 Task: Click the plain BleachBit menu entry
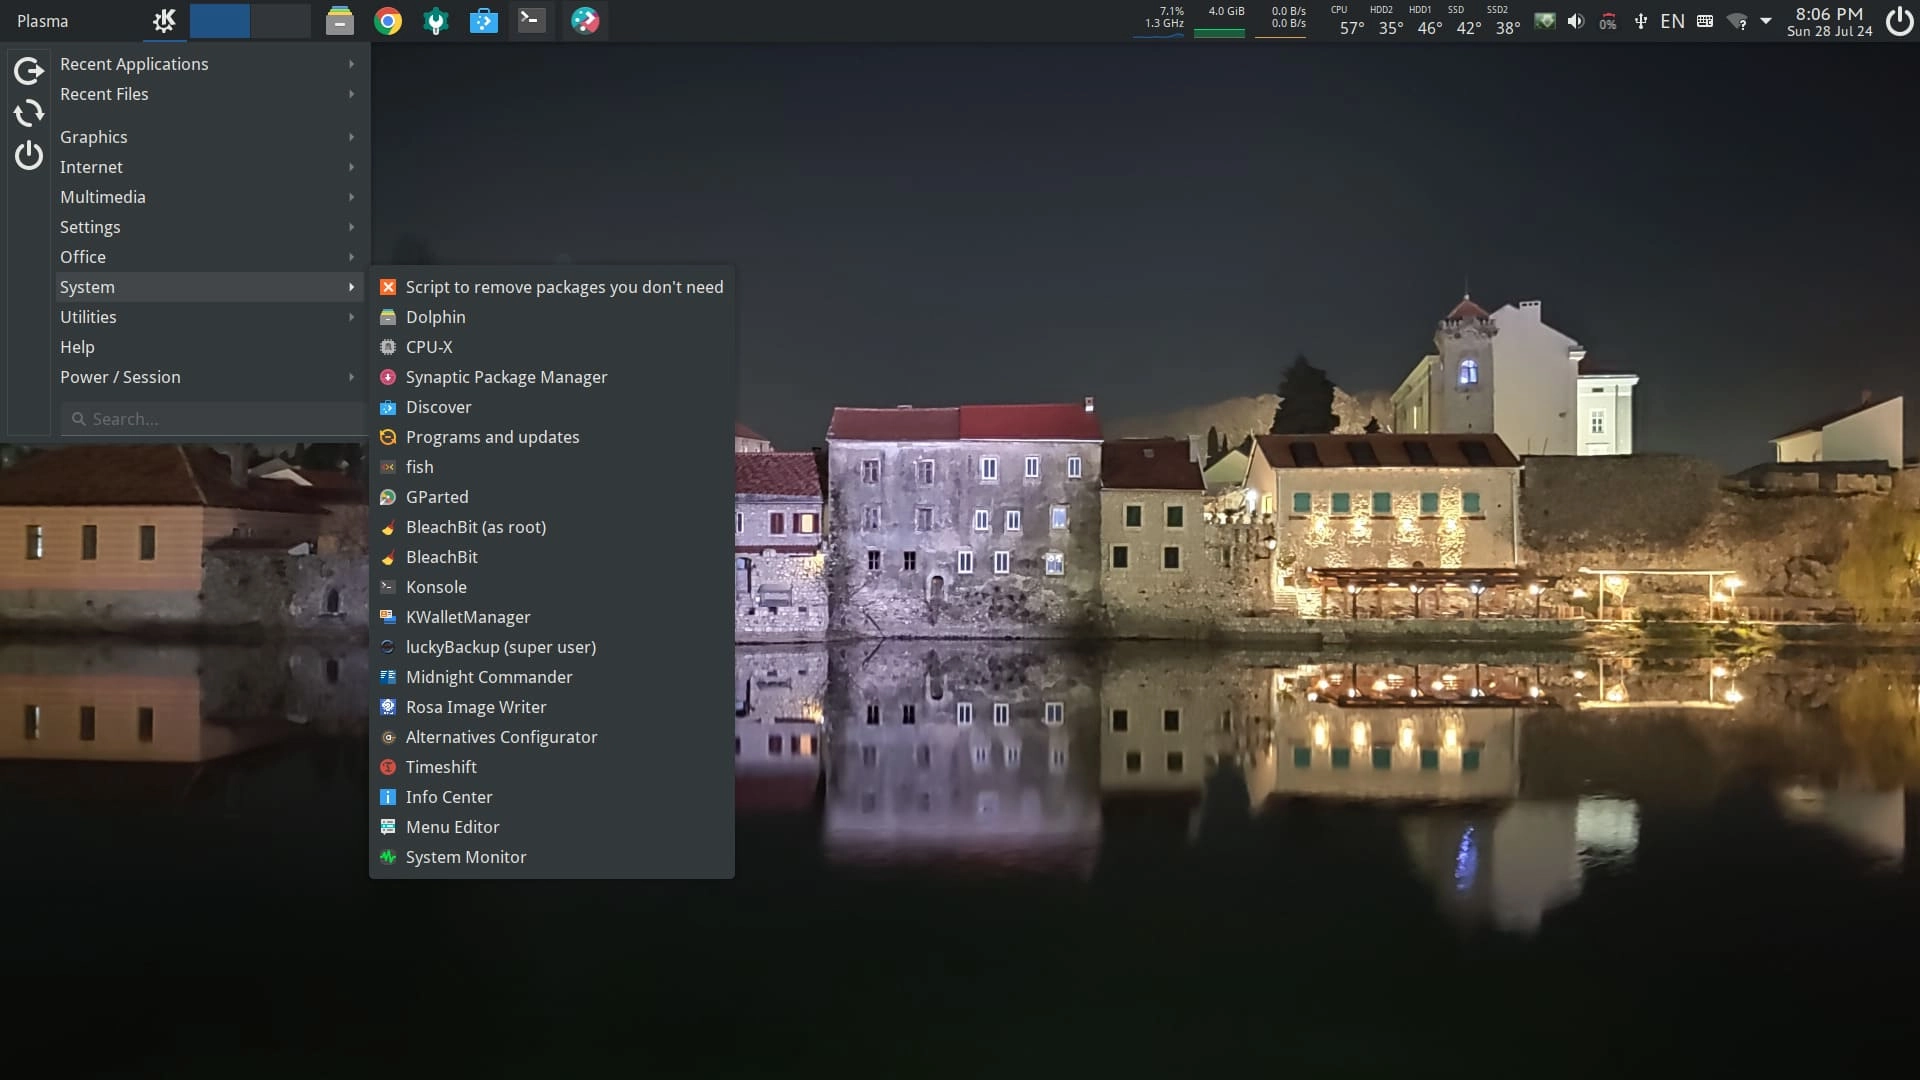[x=552, y=557]
